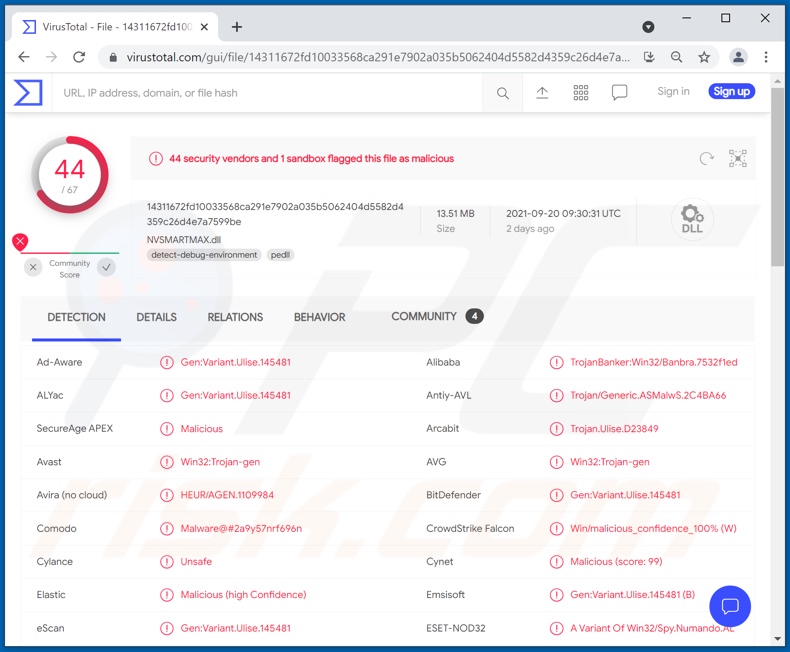790x652 pixels.
Task: Click 44 security vendors flagged message
Action: point(311,159)
